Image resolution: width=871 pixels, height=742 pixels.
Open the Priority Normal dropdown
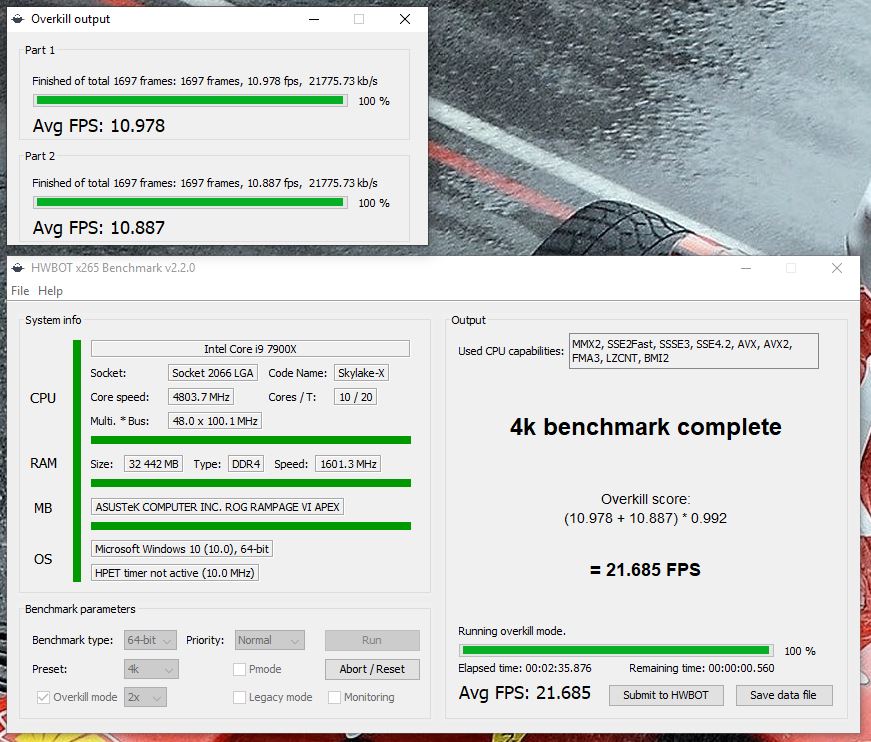[269, 640]
